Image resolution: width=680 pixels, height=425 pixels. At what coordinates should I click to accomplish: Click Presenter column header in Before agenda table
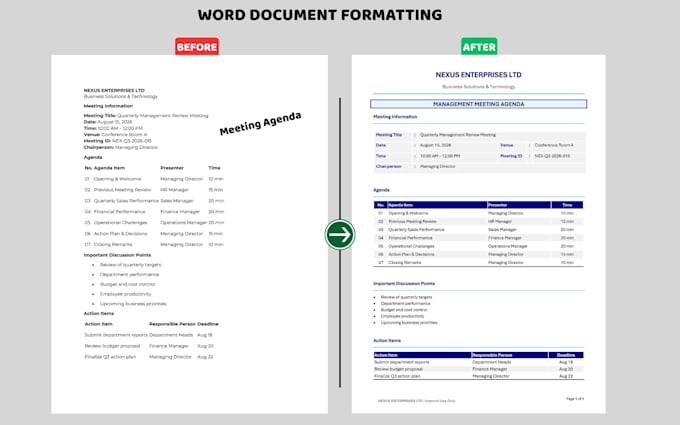pyautogui.click(x=172, y=168)
